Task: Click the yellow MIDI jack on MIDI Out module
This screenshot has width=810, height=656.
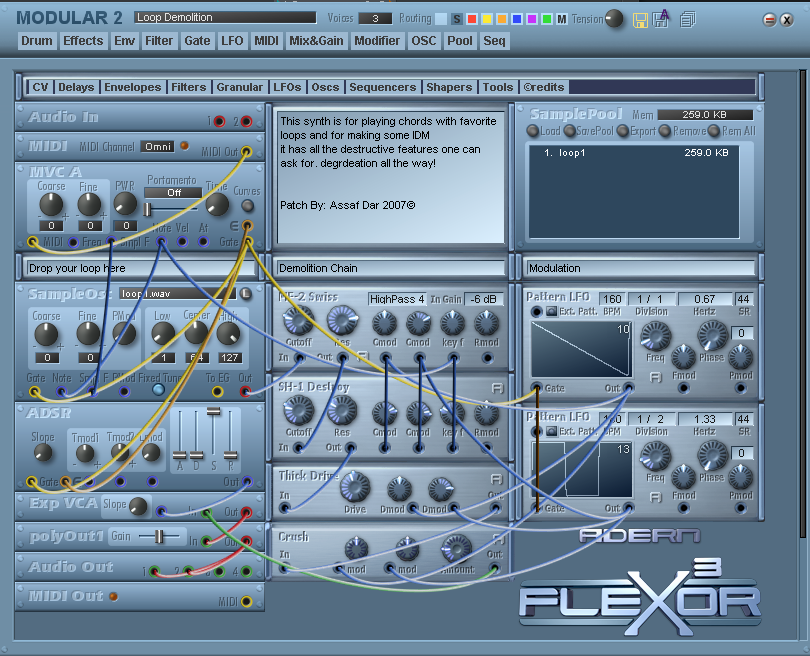Action: [246, 601]
